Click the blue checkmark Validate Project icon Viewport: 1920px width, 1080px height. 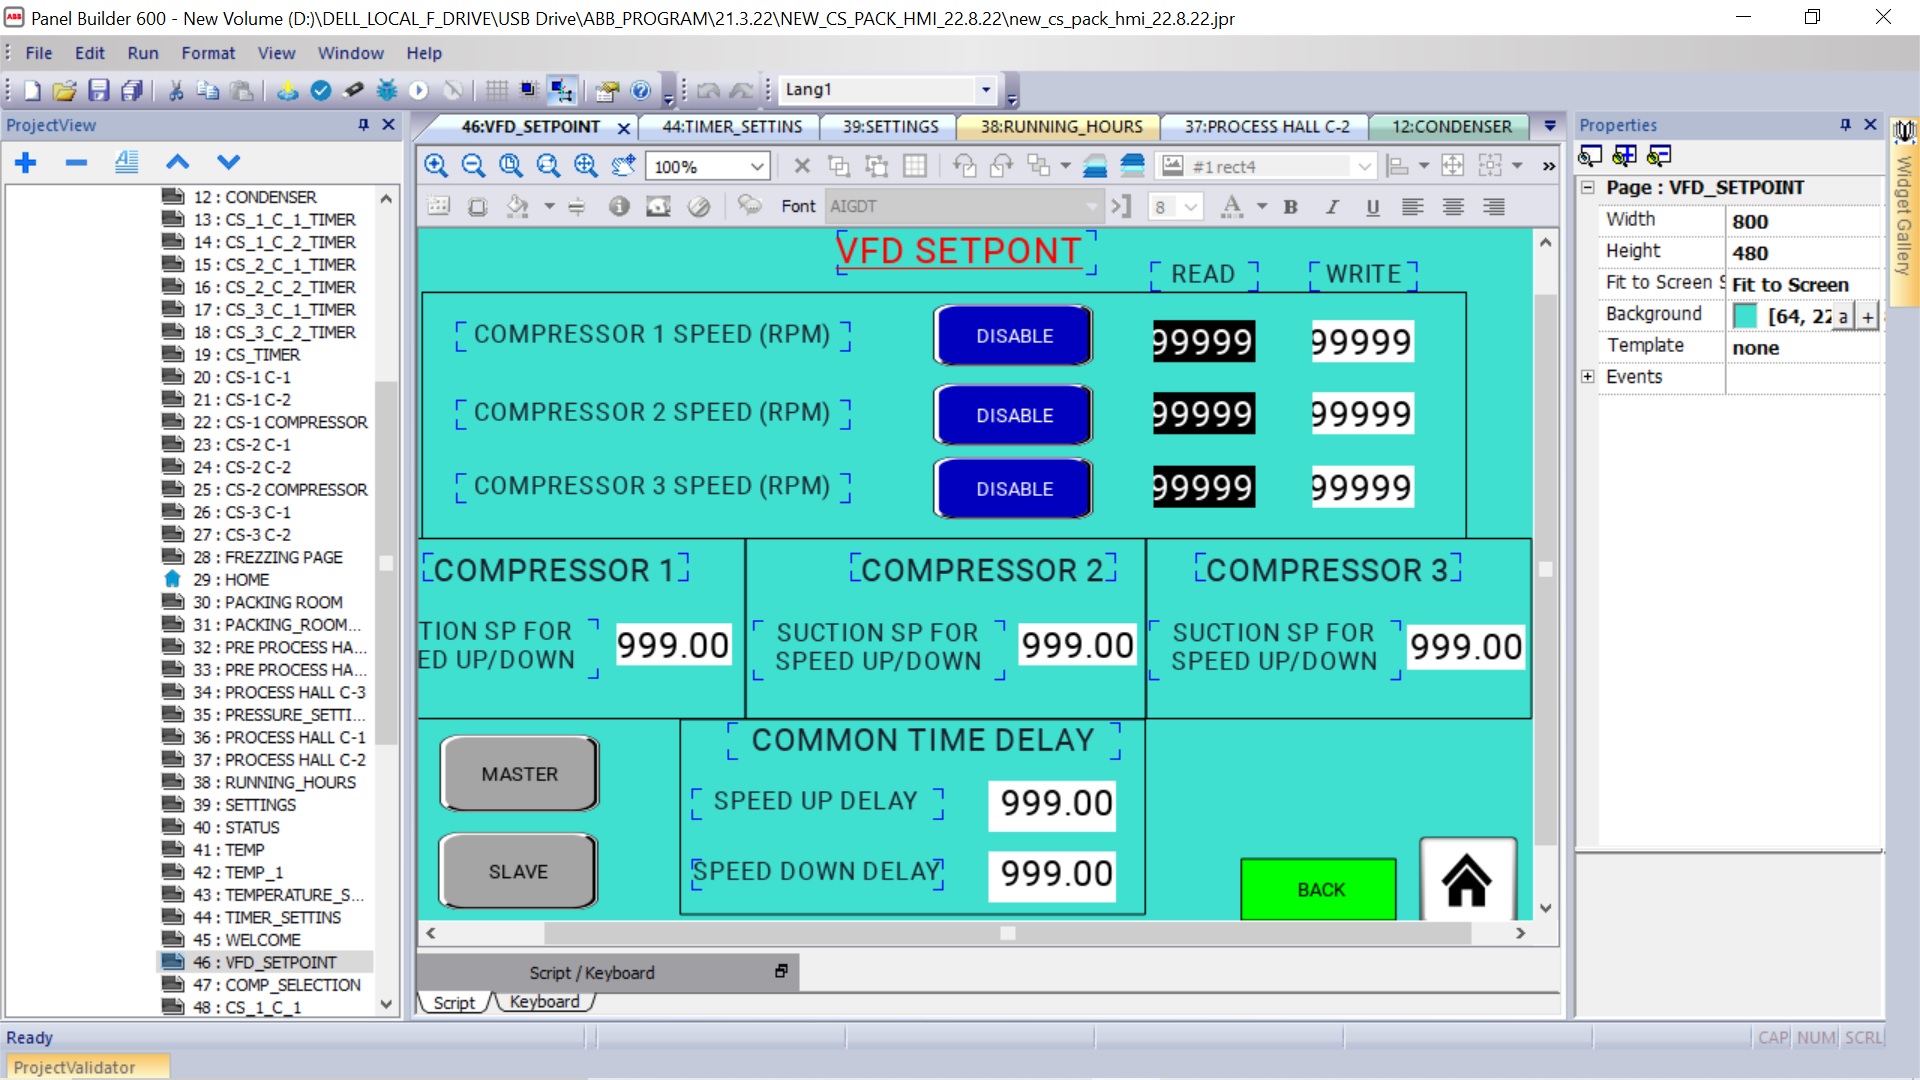pyautogui.click(x=321, y=91)
